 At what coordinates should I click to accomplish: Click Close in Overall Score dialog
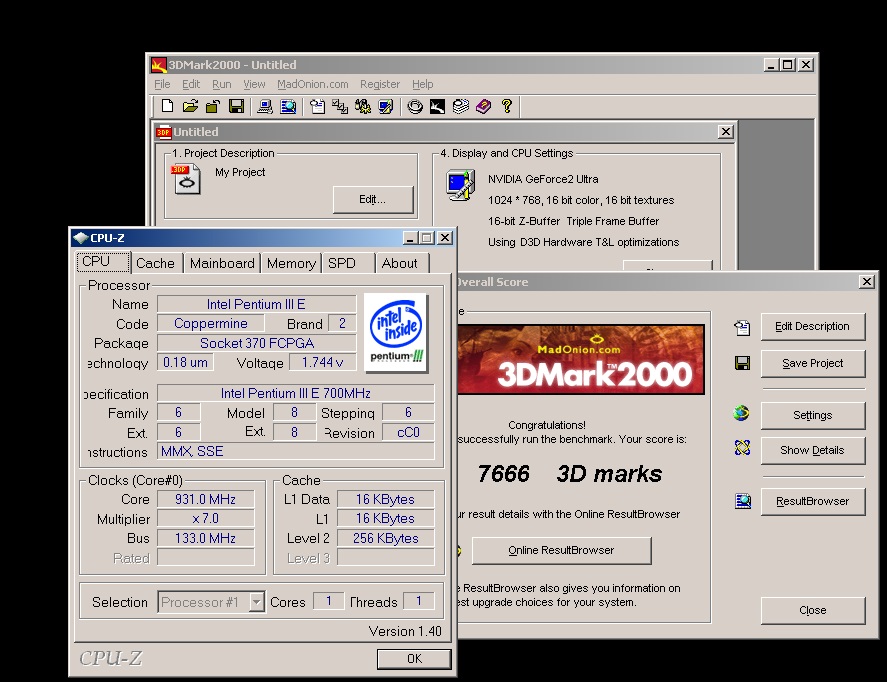(x=812, y=610)
